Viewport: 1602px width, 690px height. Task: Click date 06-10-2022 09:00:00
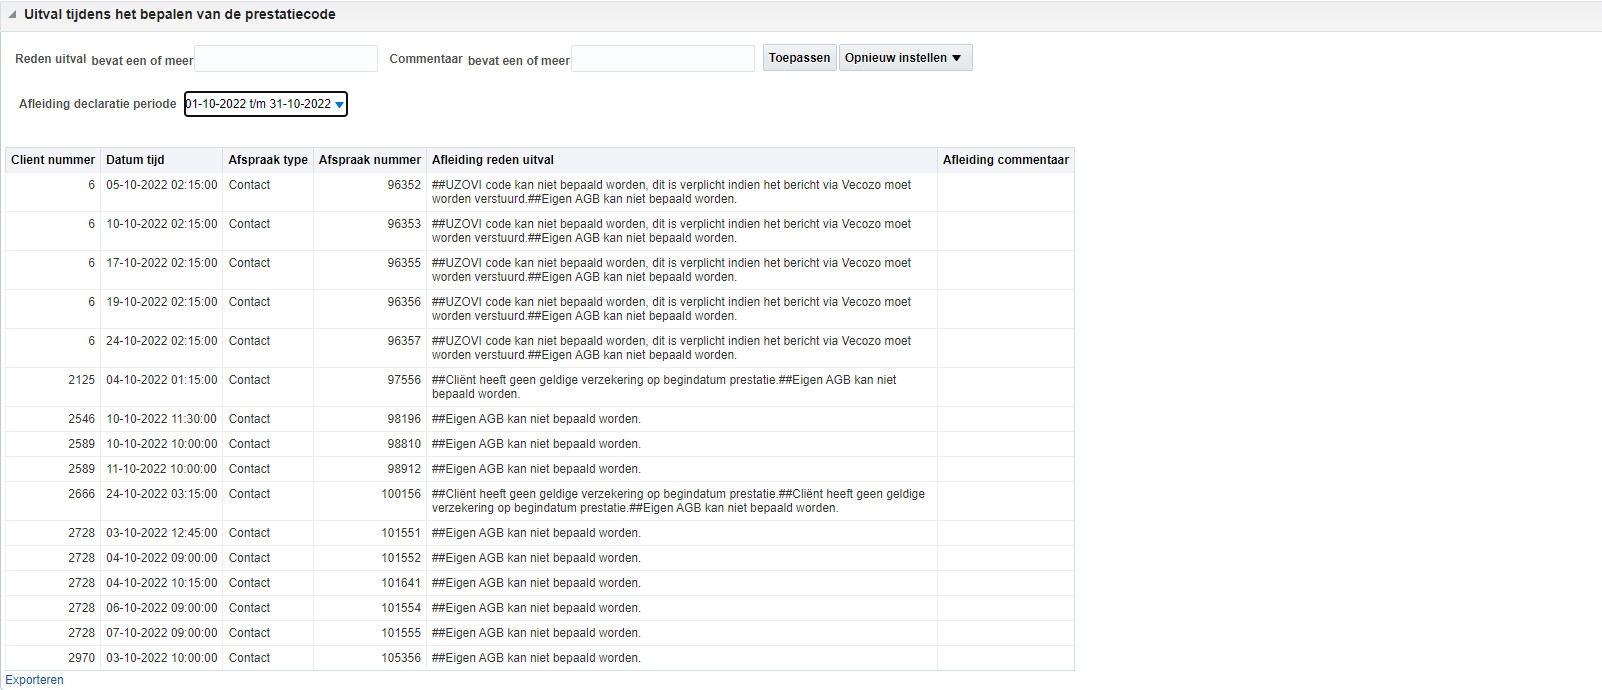click(x=162, y=608)
